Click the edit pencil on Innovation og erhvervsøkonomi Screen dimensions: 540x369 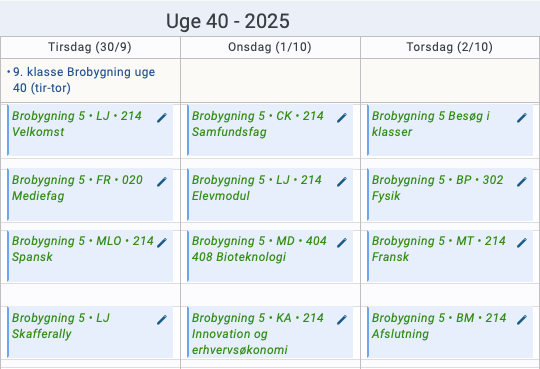pyautogui.click(x=342, y=320)
